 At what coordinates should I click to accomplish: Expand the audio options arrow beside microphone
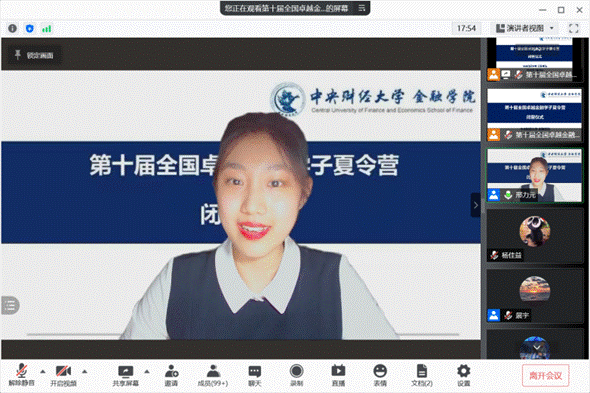coord(43,372)
